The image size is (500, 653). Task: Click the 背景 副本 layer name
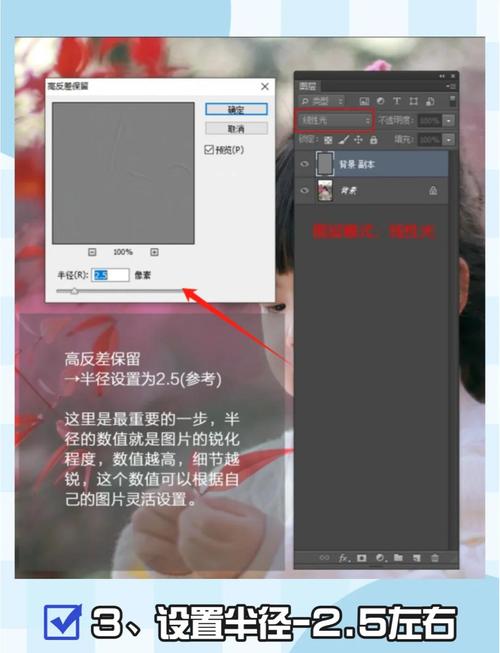pos(357,164)
